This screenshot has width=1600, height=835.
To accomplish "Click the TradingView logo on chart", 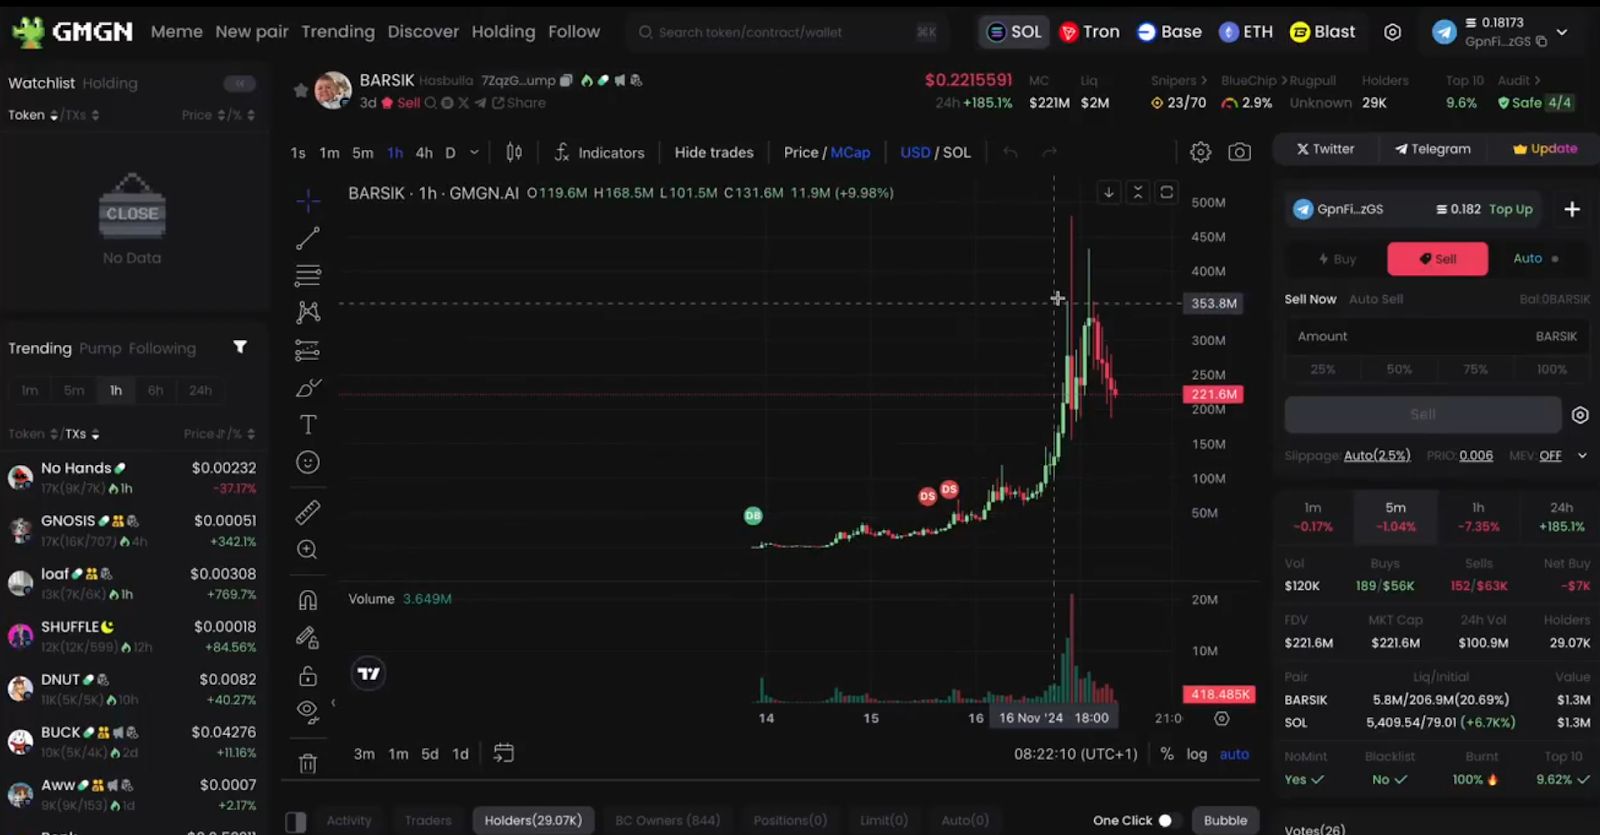I will pos(369,673).
